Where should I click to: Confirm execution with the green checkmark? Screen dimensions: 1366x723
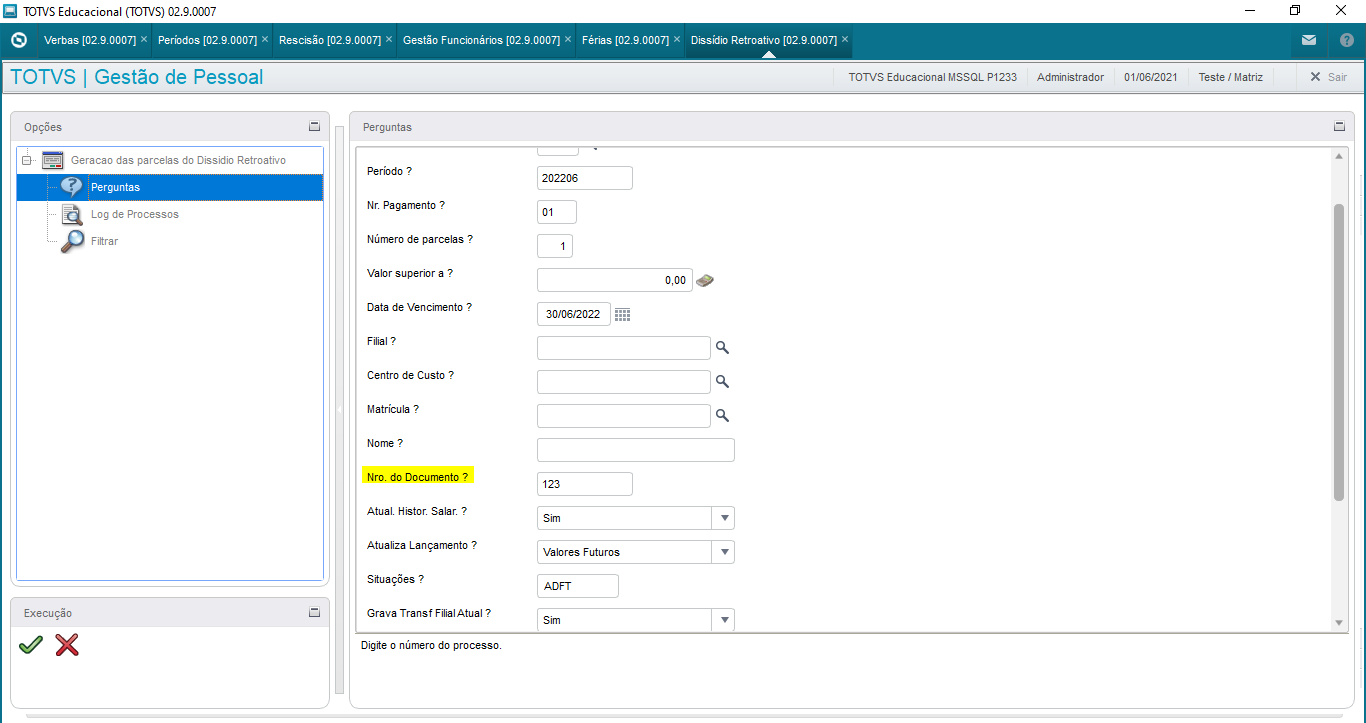[x=31, y=645]
